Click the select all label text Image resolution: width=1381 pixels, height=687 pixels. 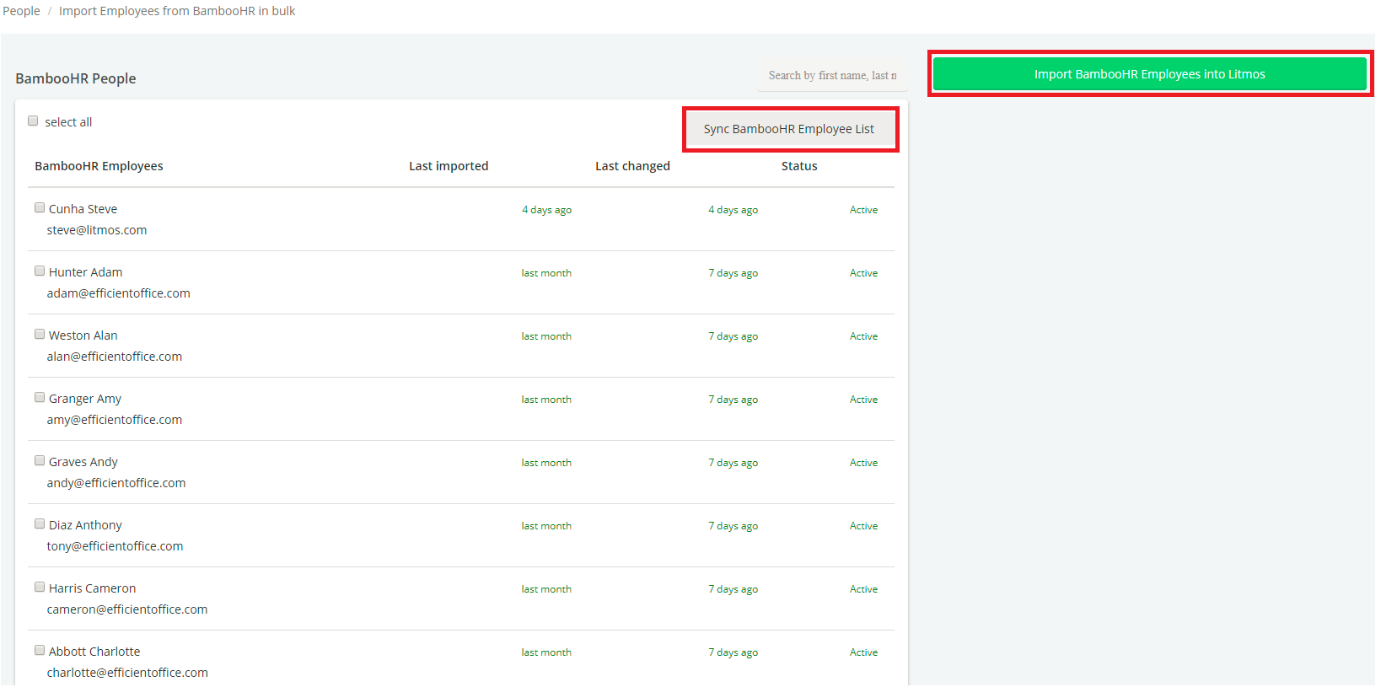click(68, 122)
